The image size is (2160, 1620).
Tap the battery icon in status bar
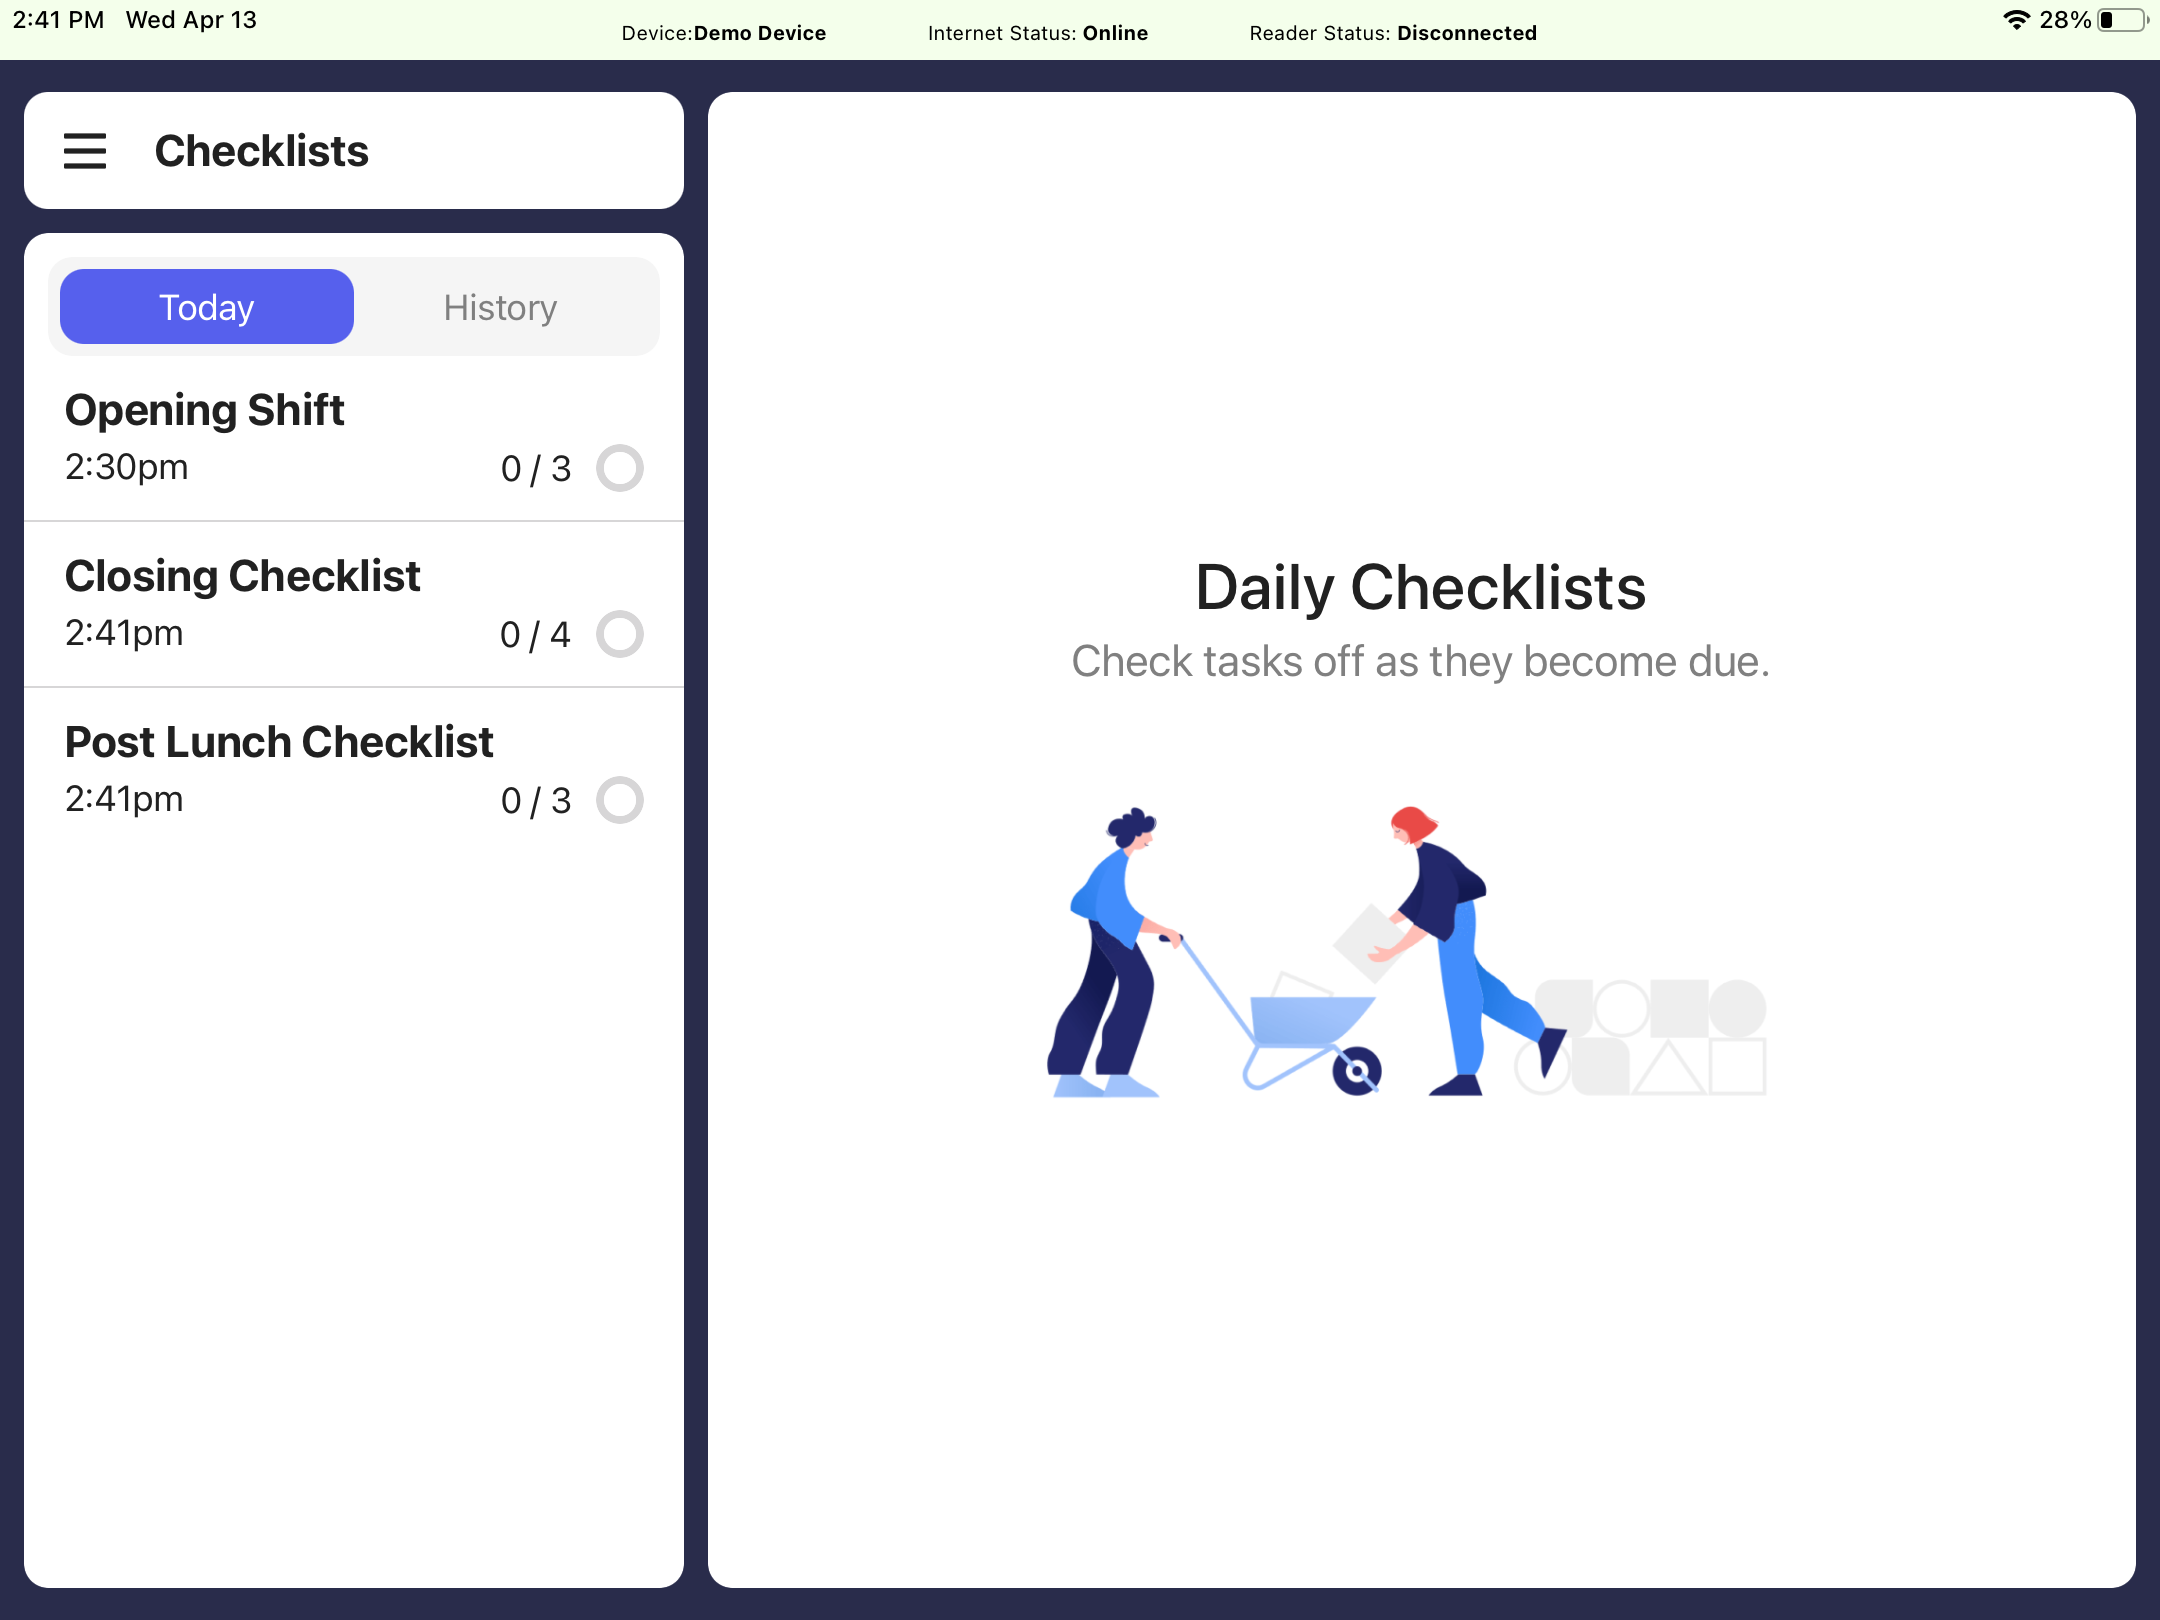click(x=2123, y=20)
